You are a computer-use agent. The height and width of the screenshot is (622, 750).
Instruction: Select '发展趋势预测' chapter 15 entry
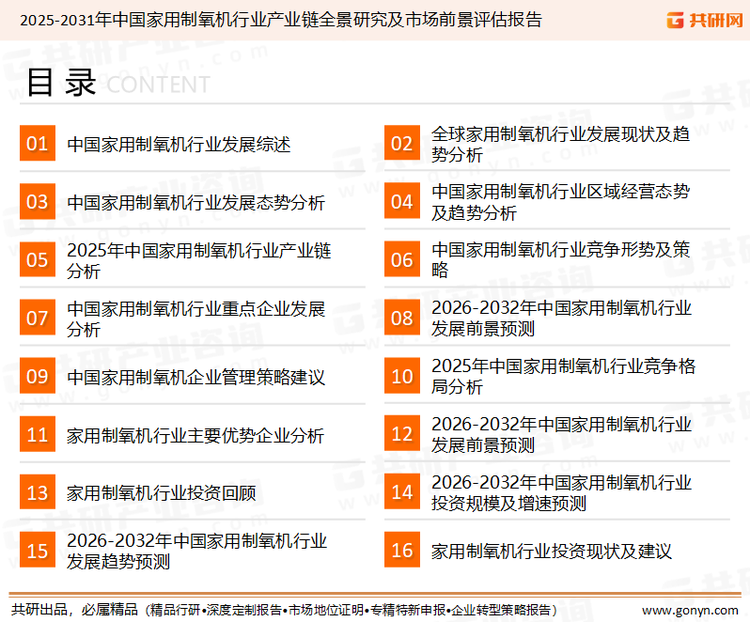tap(197, 551)
